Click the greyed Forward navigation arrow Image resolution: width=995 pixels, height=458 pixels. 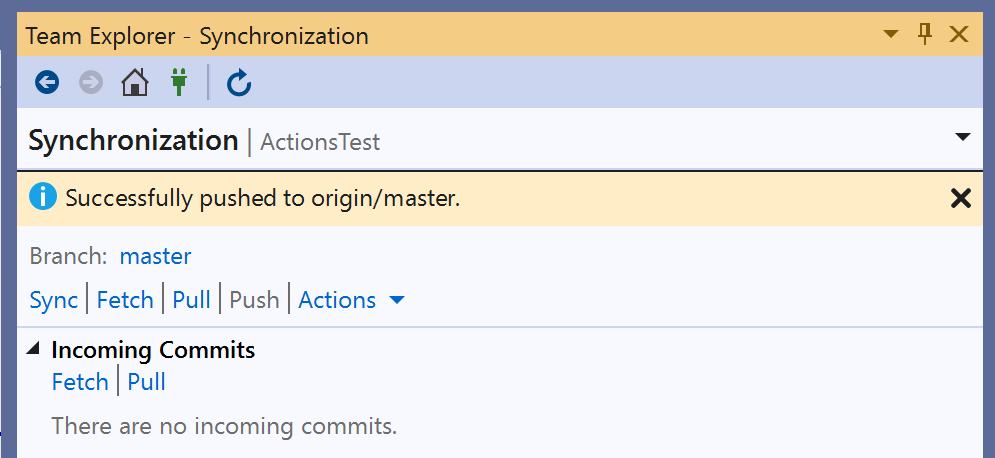click(x=91, y=82)
